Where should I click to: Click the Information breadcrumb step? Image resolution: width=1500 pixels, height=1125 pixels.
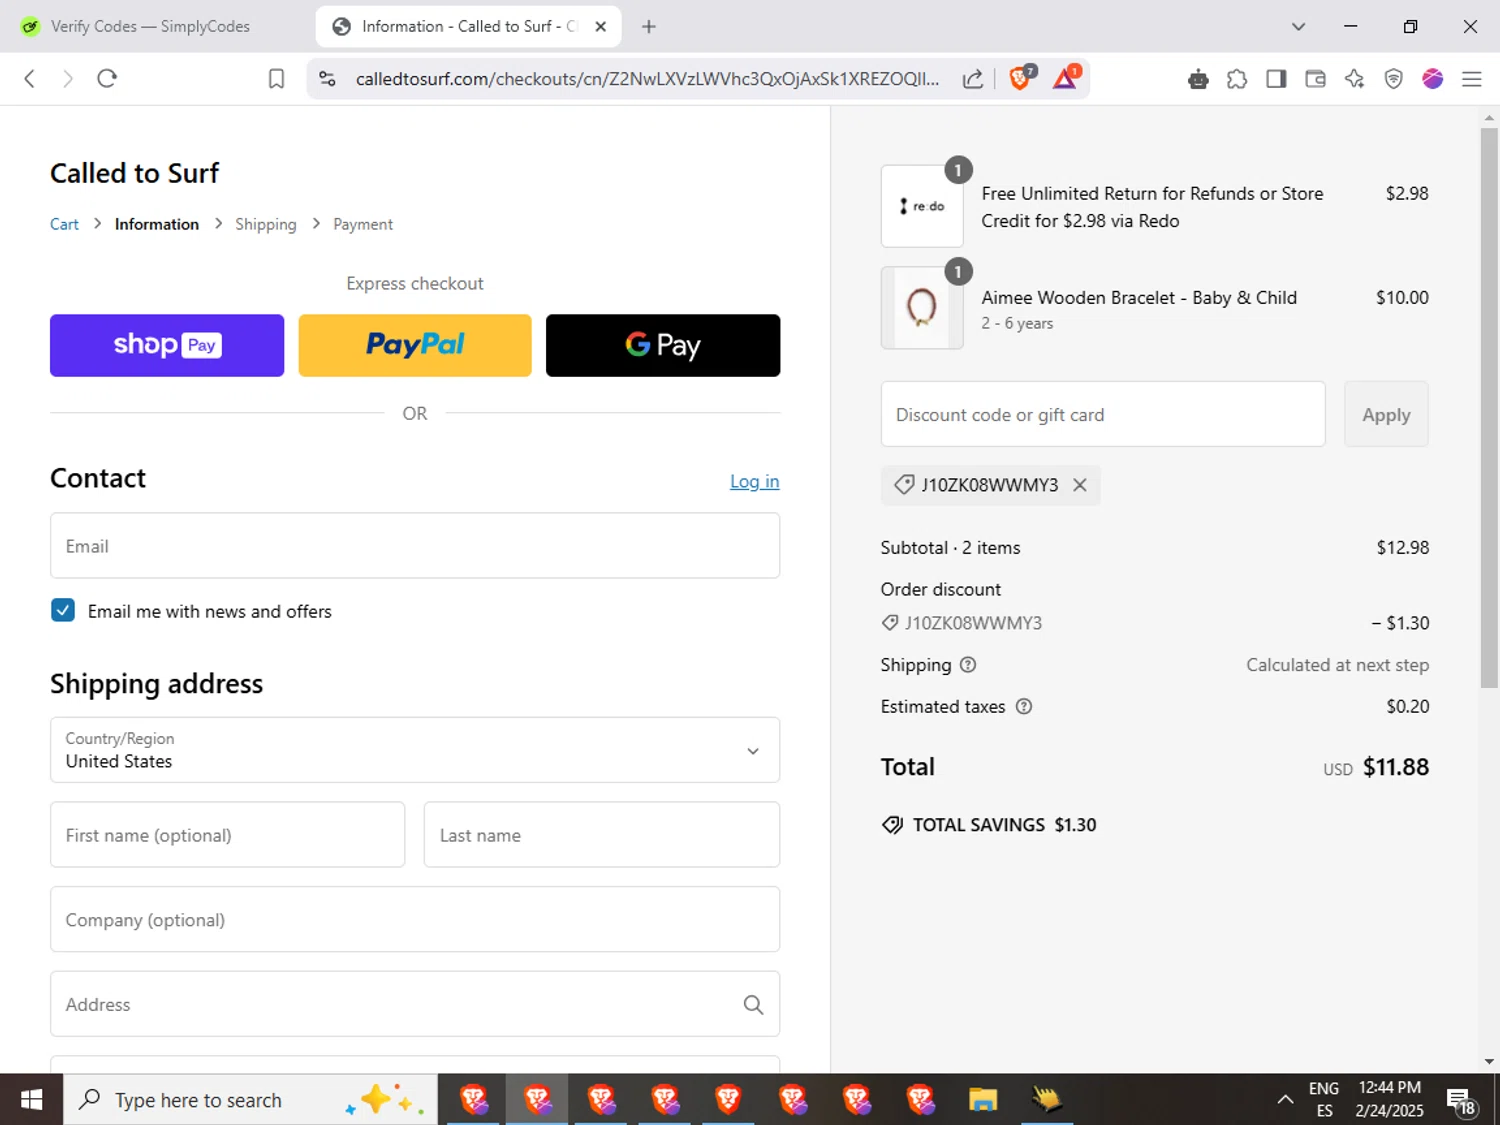coord(157,224)
